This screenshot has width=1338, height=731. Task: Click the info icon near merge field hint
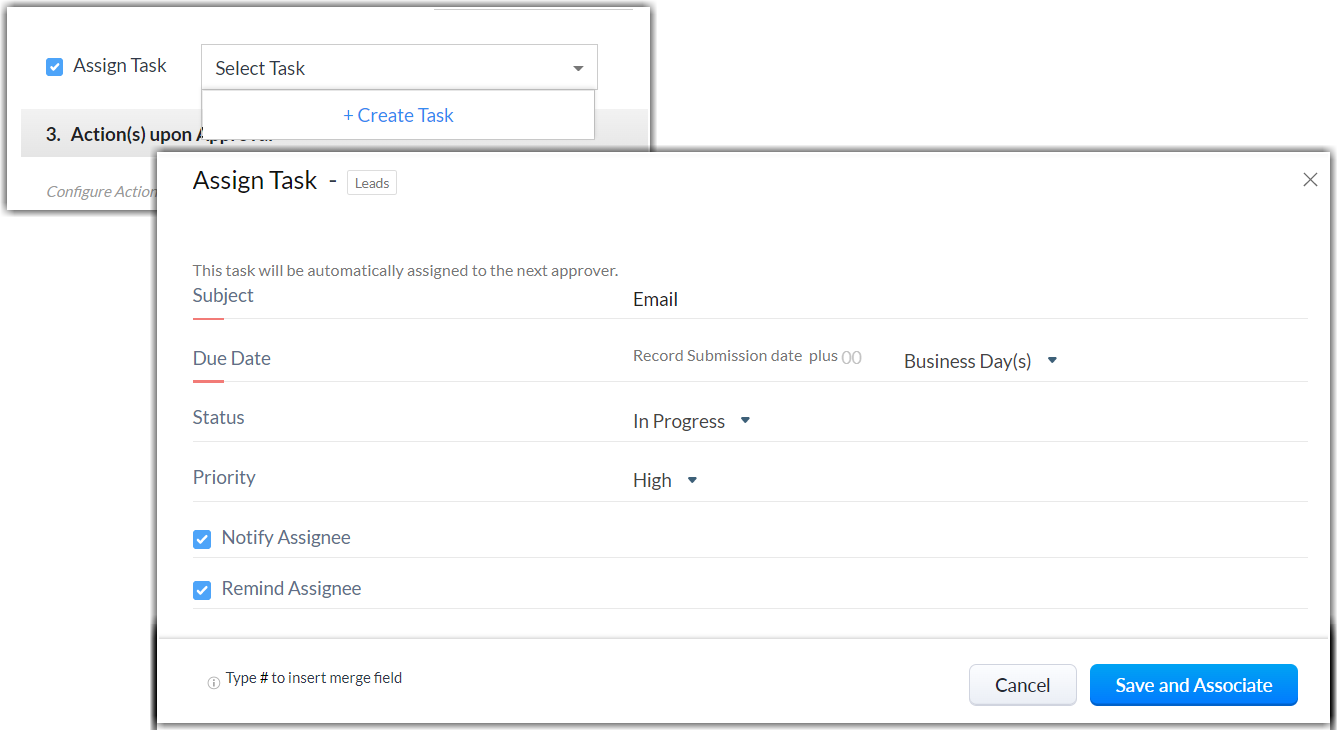213,684
